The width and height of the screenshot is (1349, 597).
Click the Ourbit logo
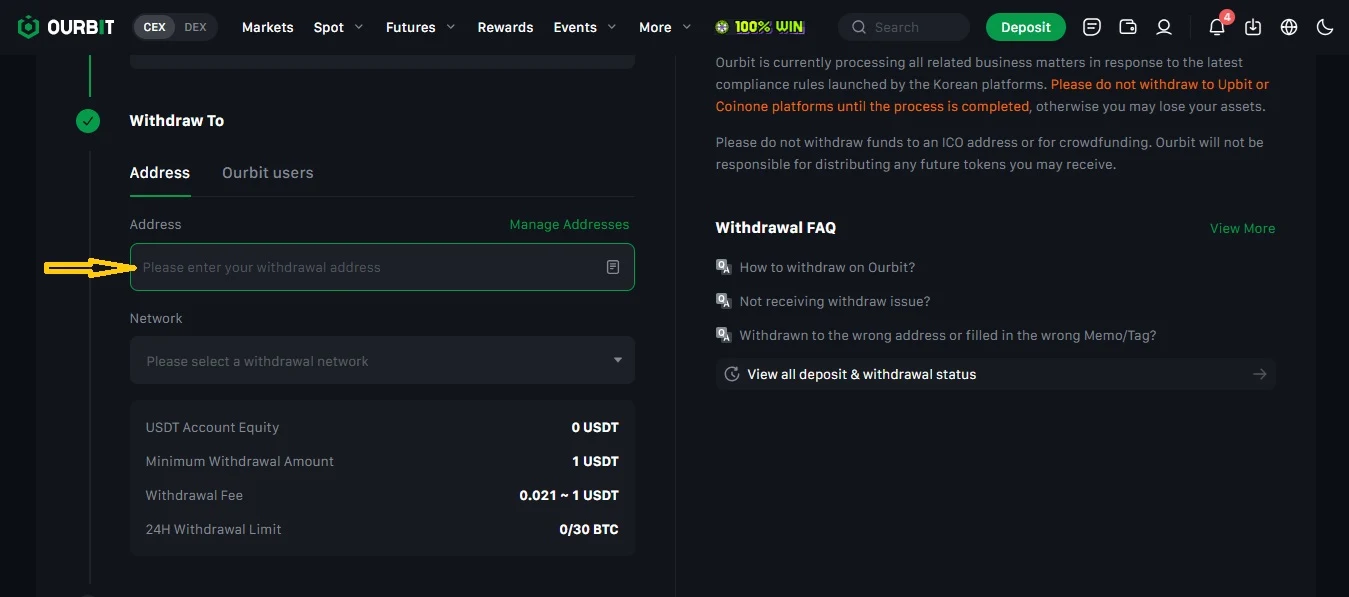click(x=66, y=27)
